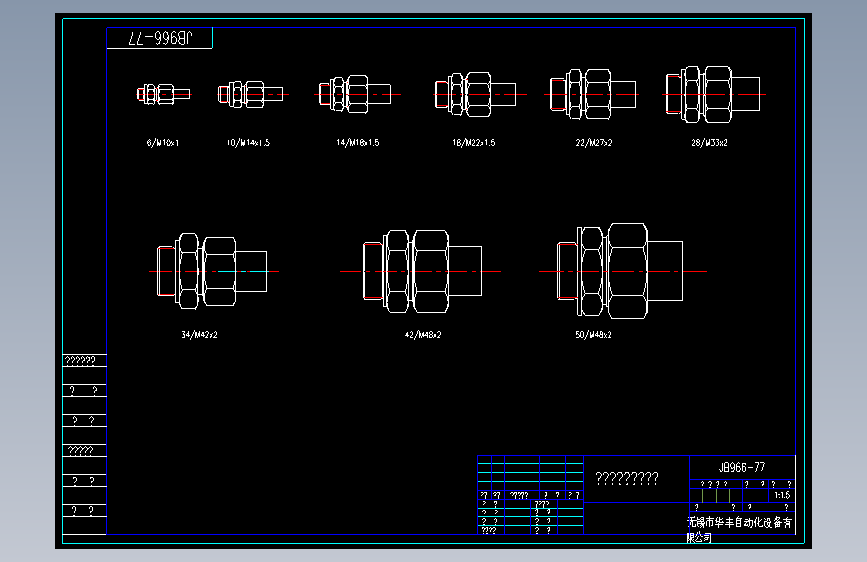The image size is (867, 562).
Task: Select the 18/M22x1.5 fitting drawing
Action: (479, 94)
